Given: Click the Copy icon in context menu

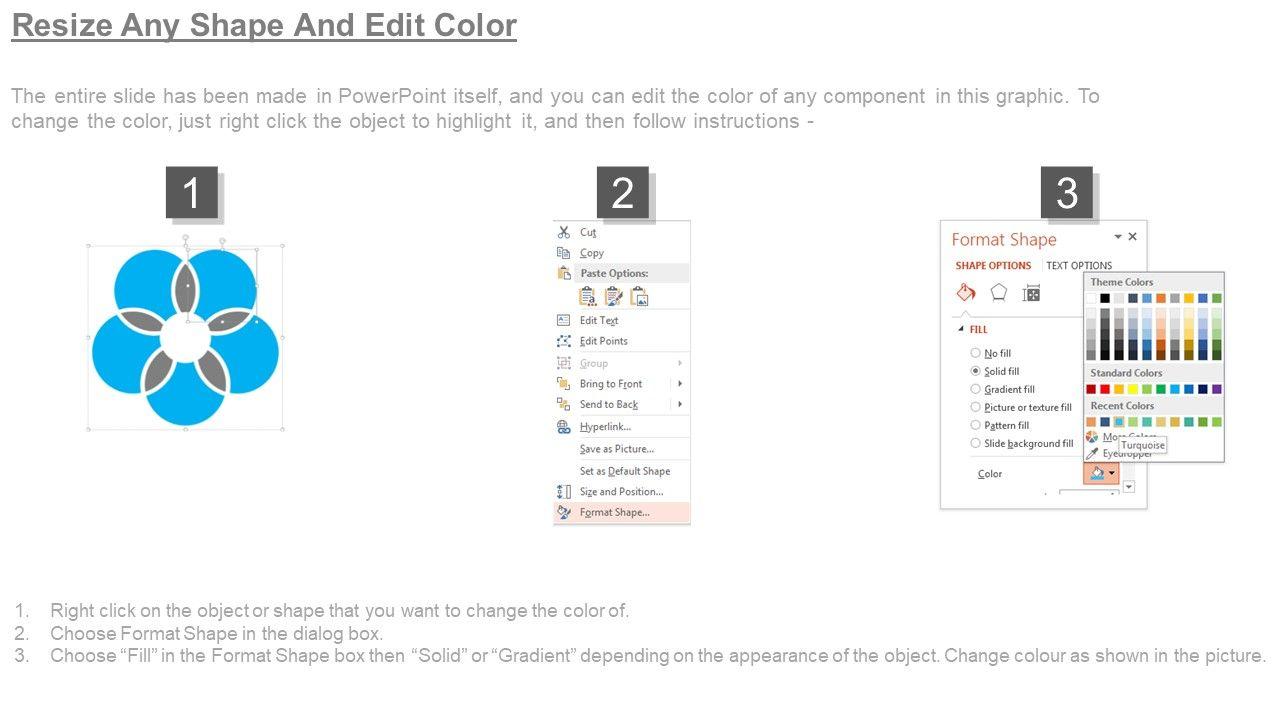Looking at the screenshot, I should click(x=563, y=253).
